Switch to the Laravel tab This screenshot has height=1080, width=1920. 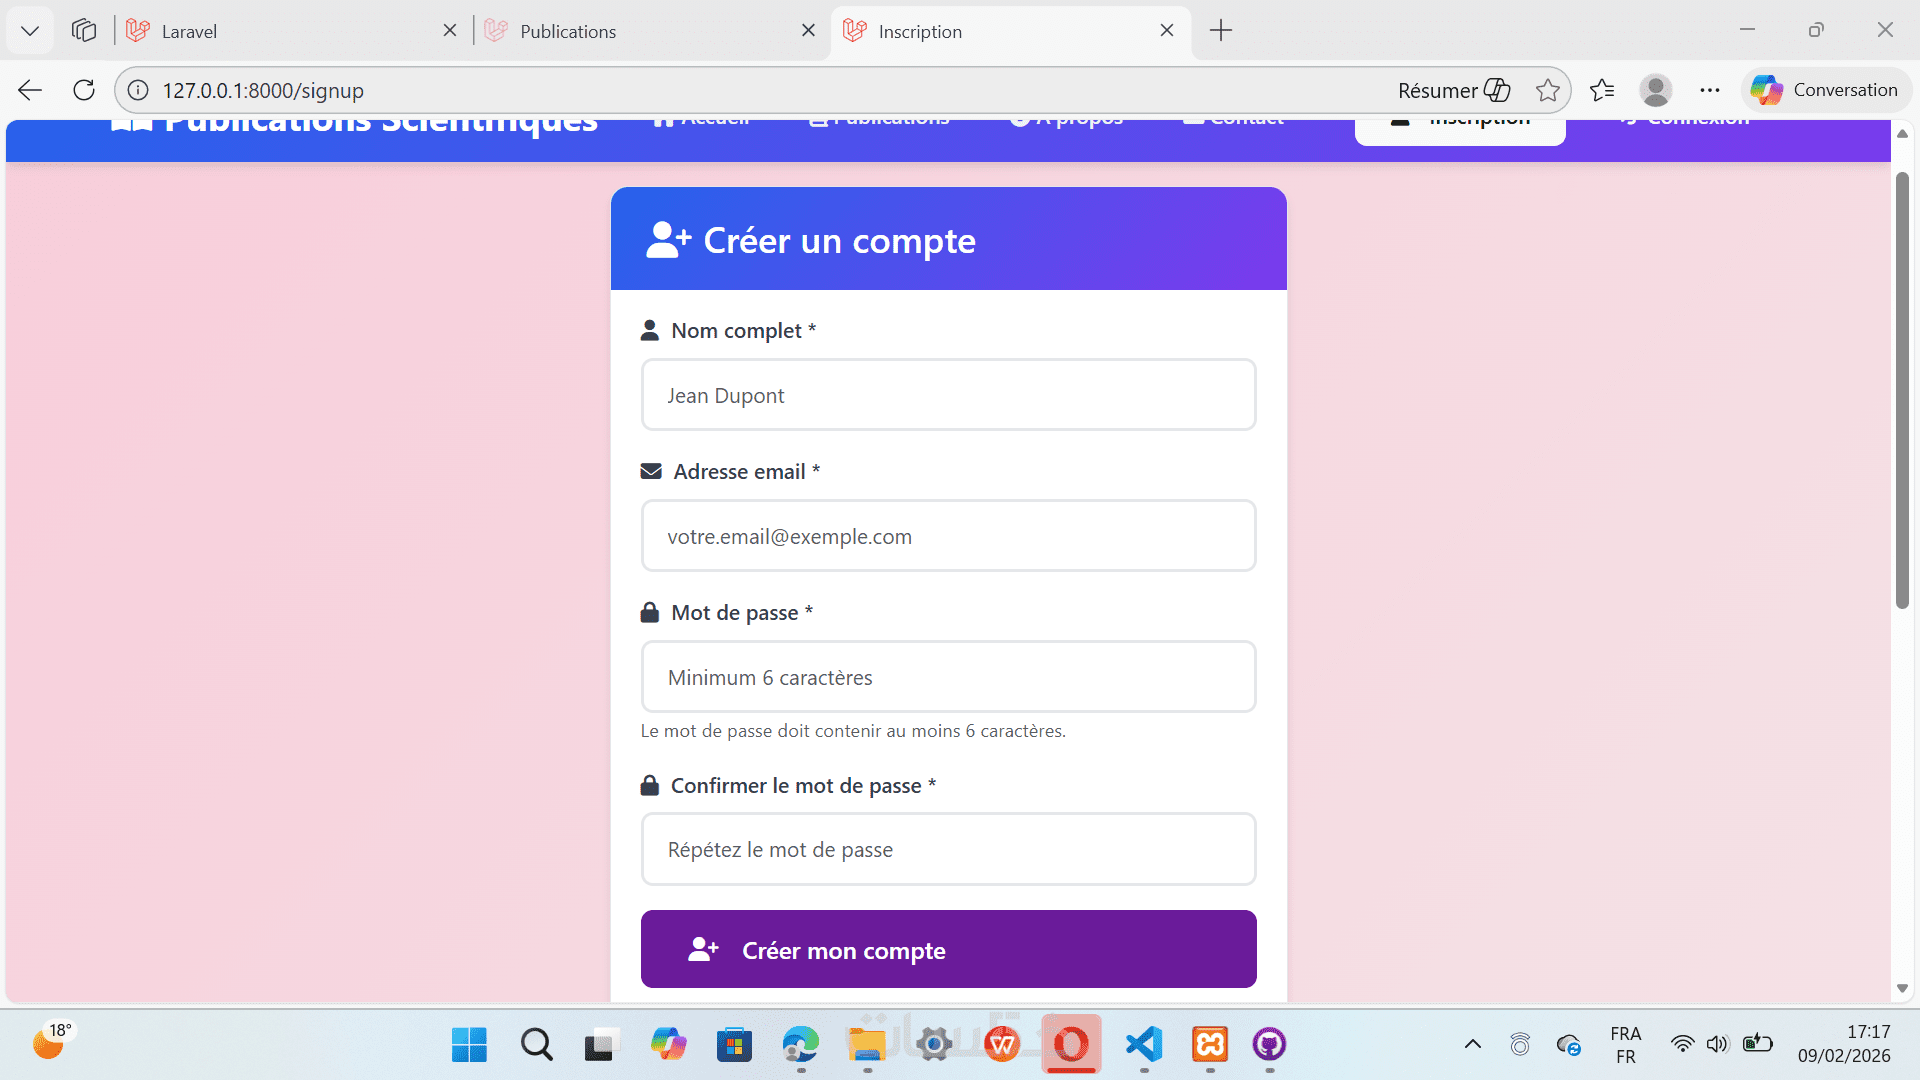point(280,31)
